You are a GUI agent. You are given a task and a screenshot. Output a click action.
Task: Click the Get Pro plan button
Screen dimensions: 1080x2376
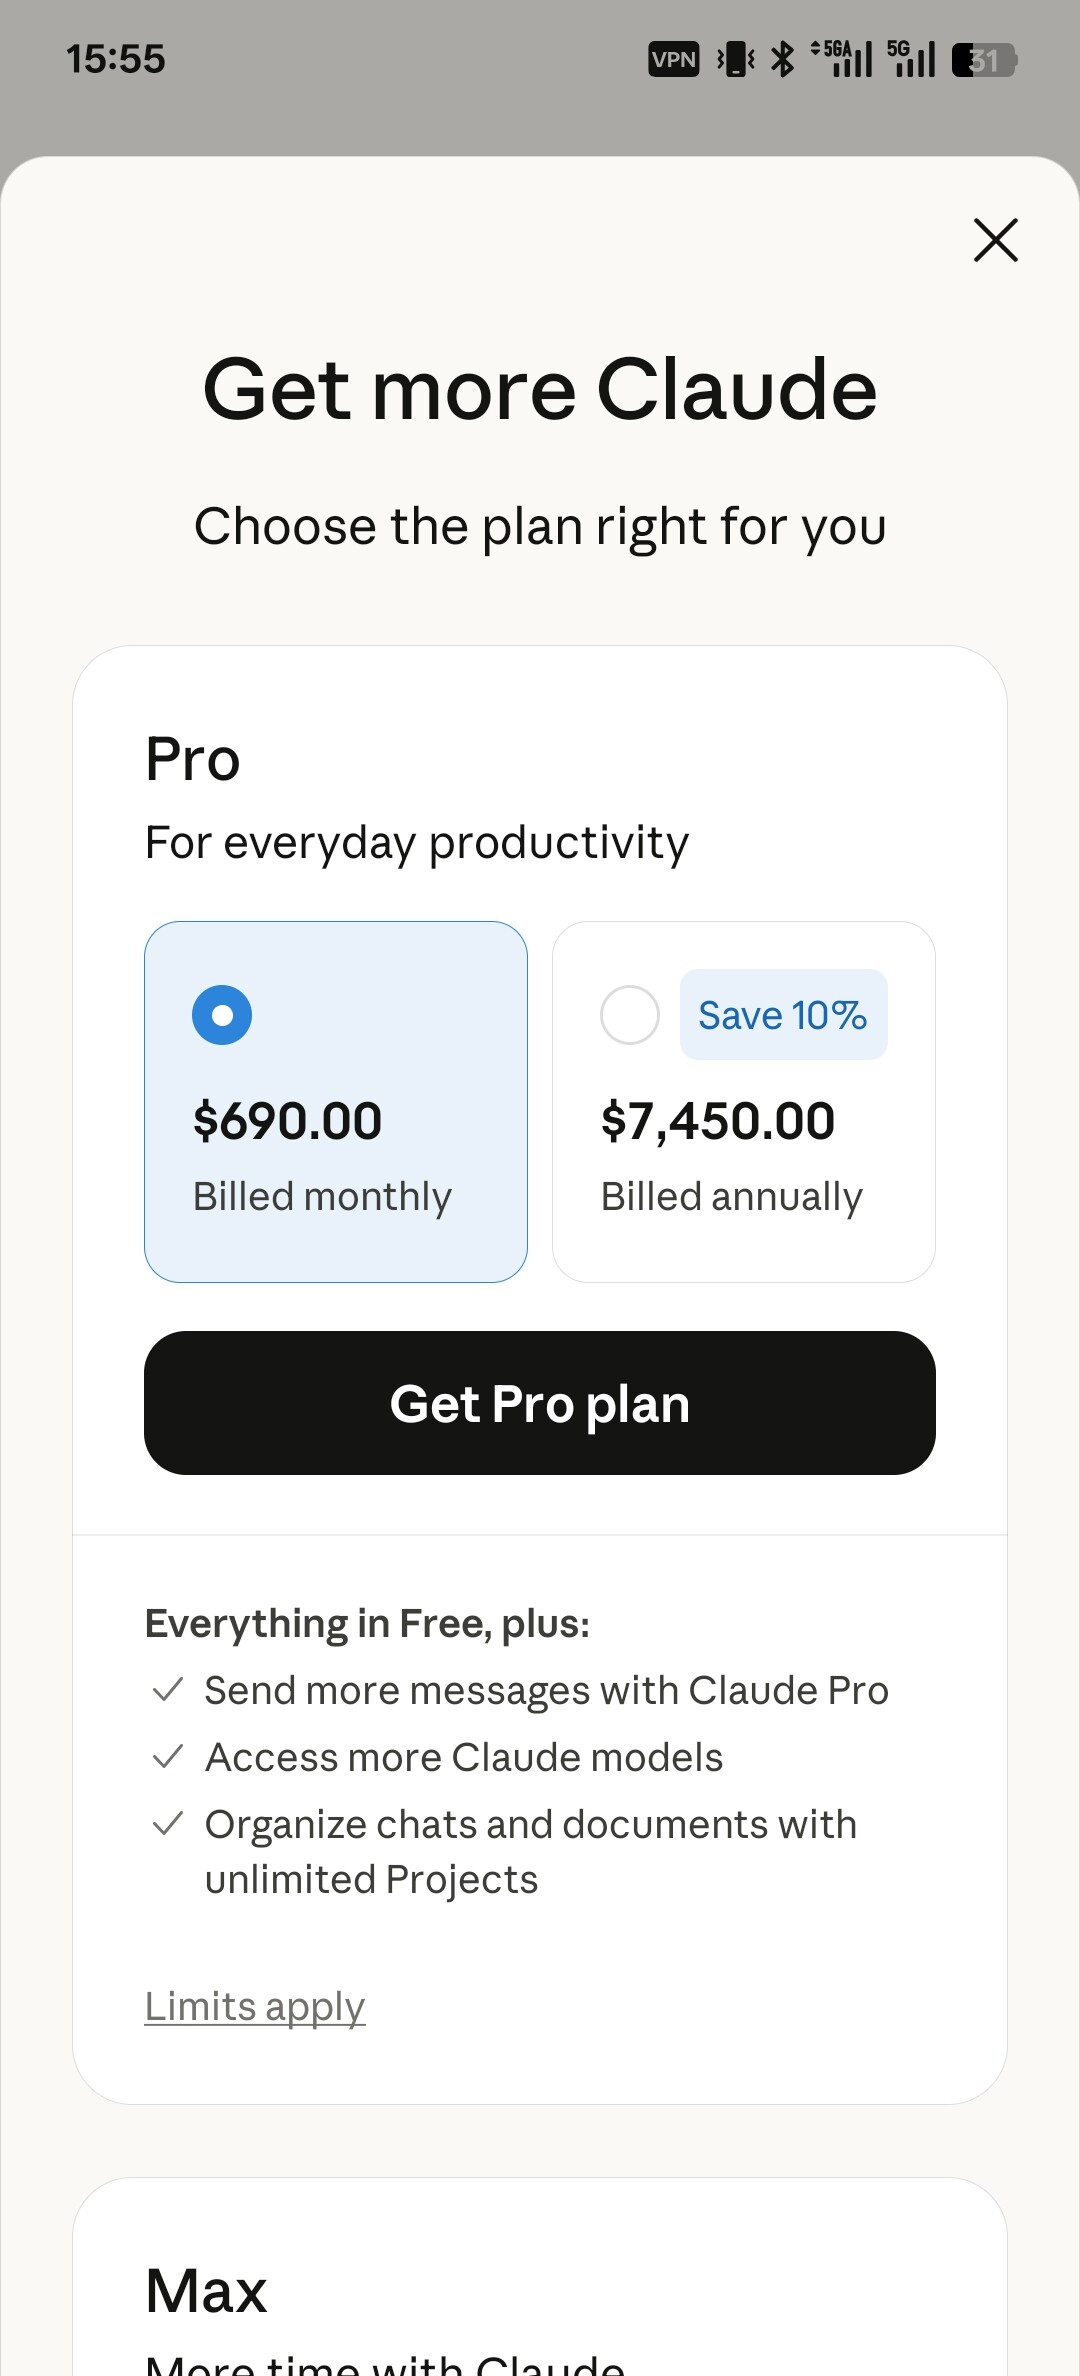(540, 1402)
